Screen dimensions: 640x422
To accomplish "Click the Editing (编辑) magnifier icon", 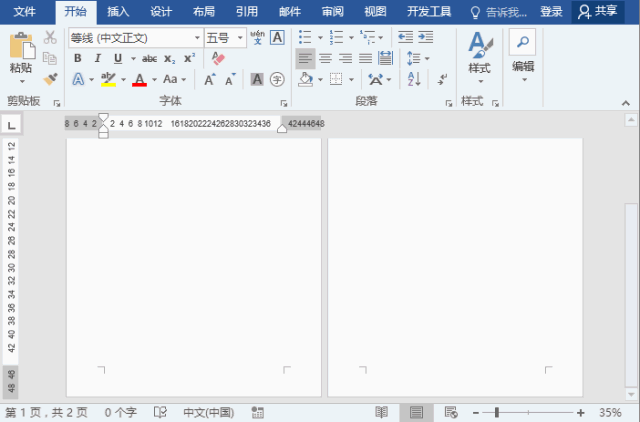I will 522,42.
